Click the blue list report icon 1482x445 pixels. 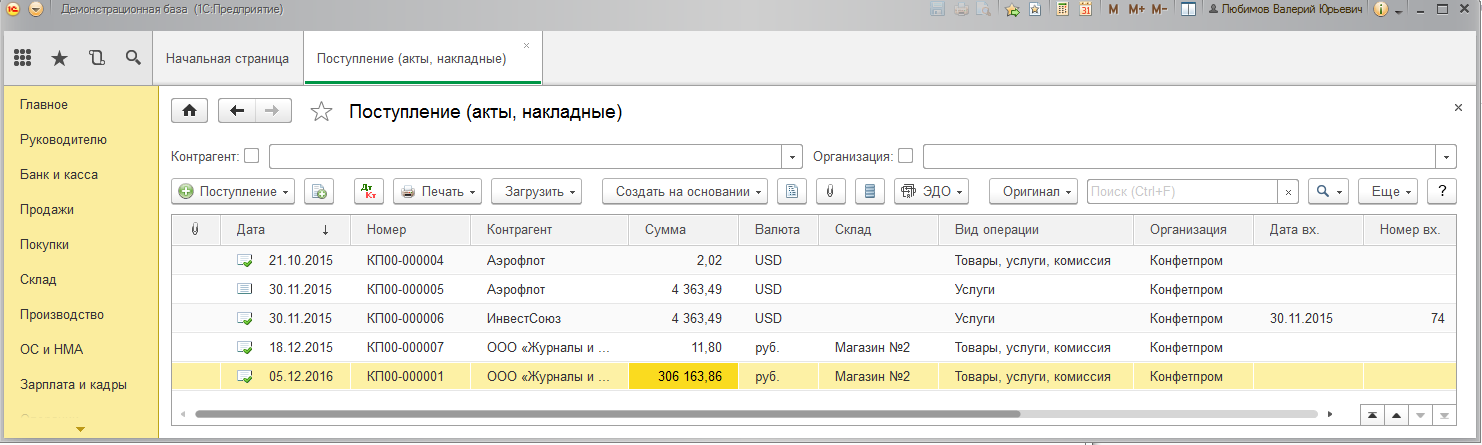coord(869,191)
